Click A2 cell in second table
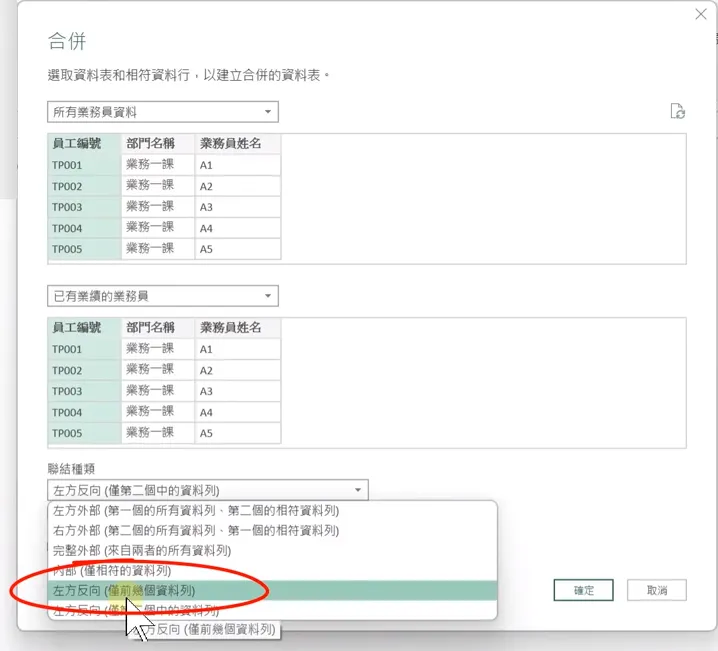 (x=238, y=370)
